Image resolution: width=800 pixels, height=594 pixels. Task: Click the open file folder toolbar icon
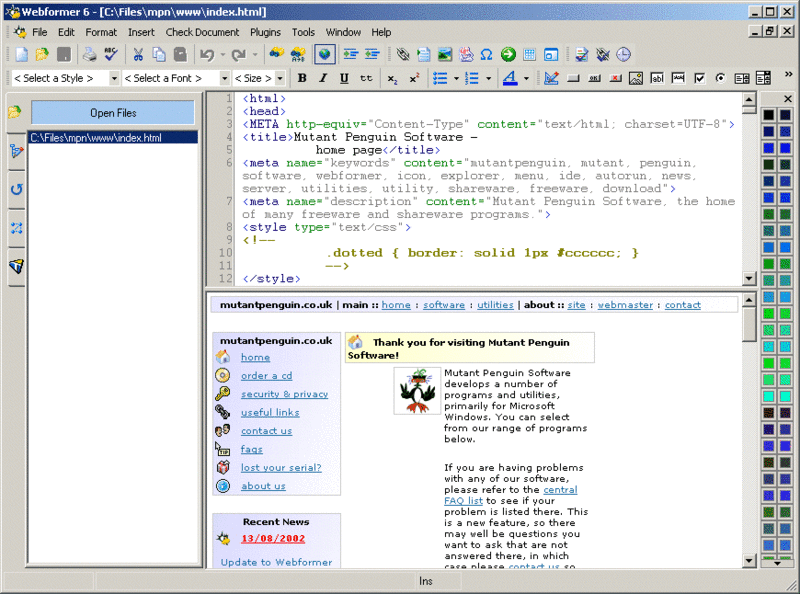(42, 54)
